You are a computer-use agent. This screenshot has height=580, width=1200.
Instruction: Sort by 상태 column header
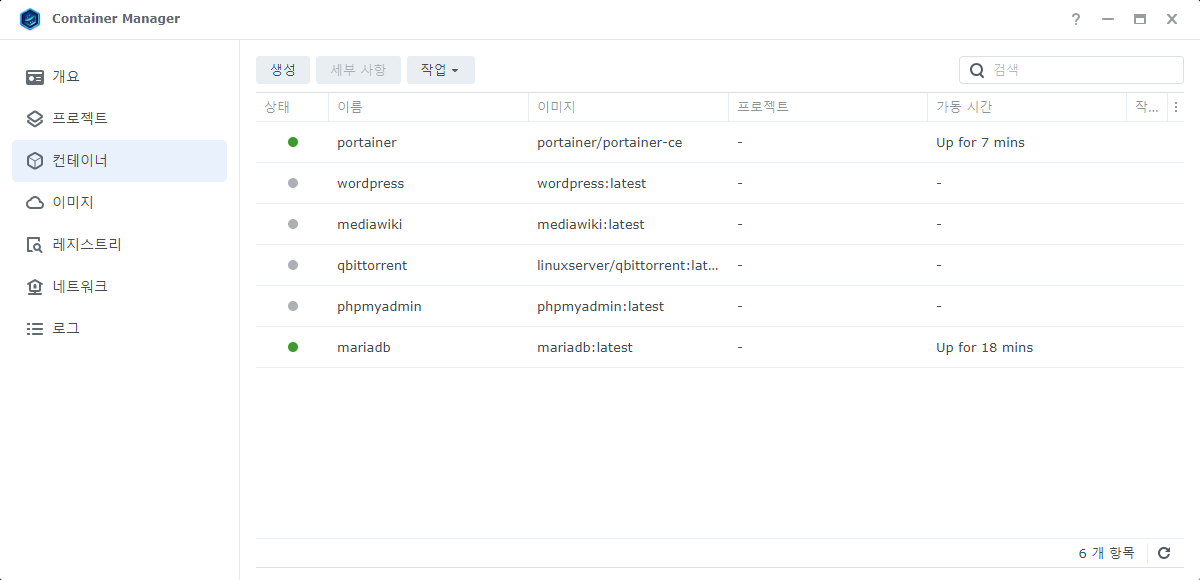(292, 107)
